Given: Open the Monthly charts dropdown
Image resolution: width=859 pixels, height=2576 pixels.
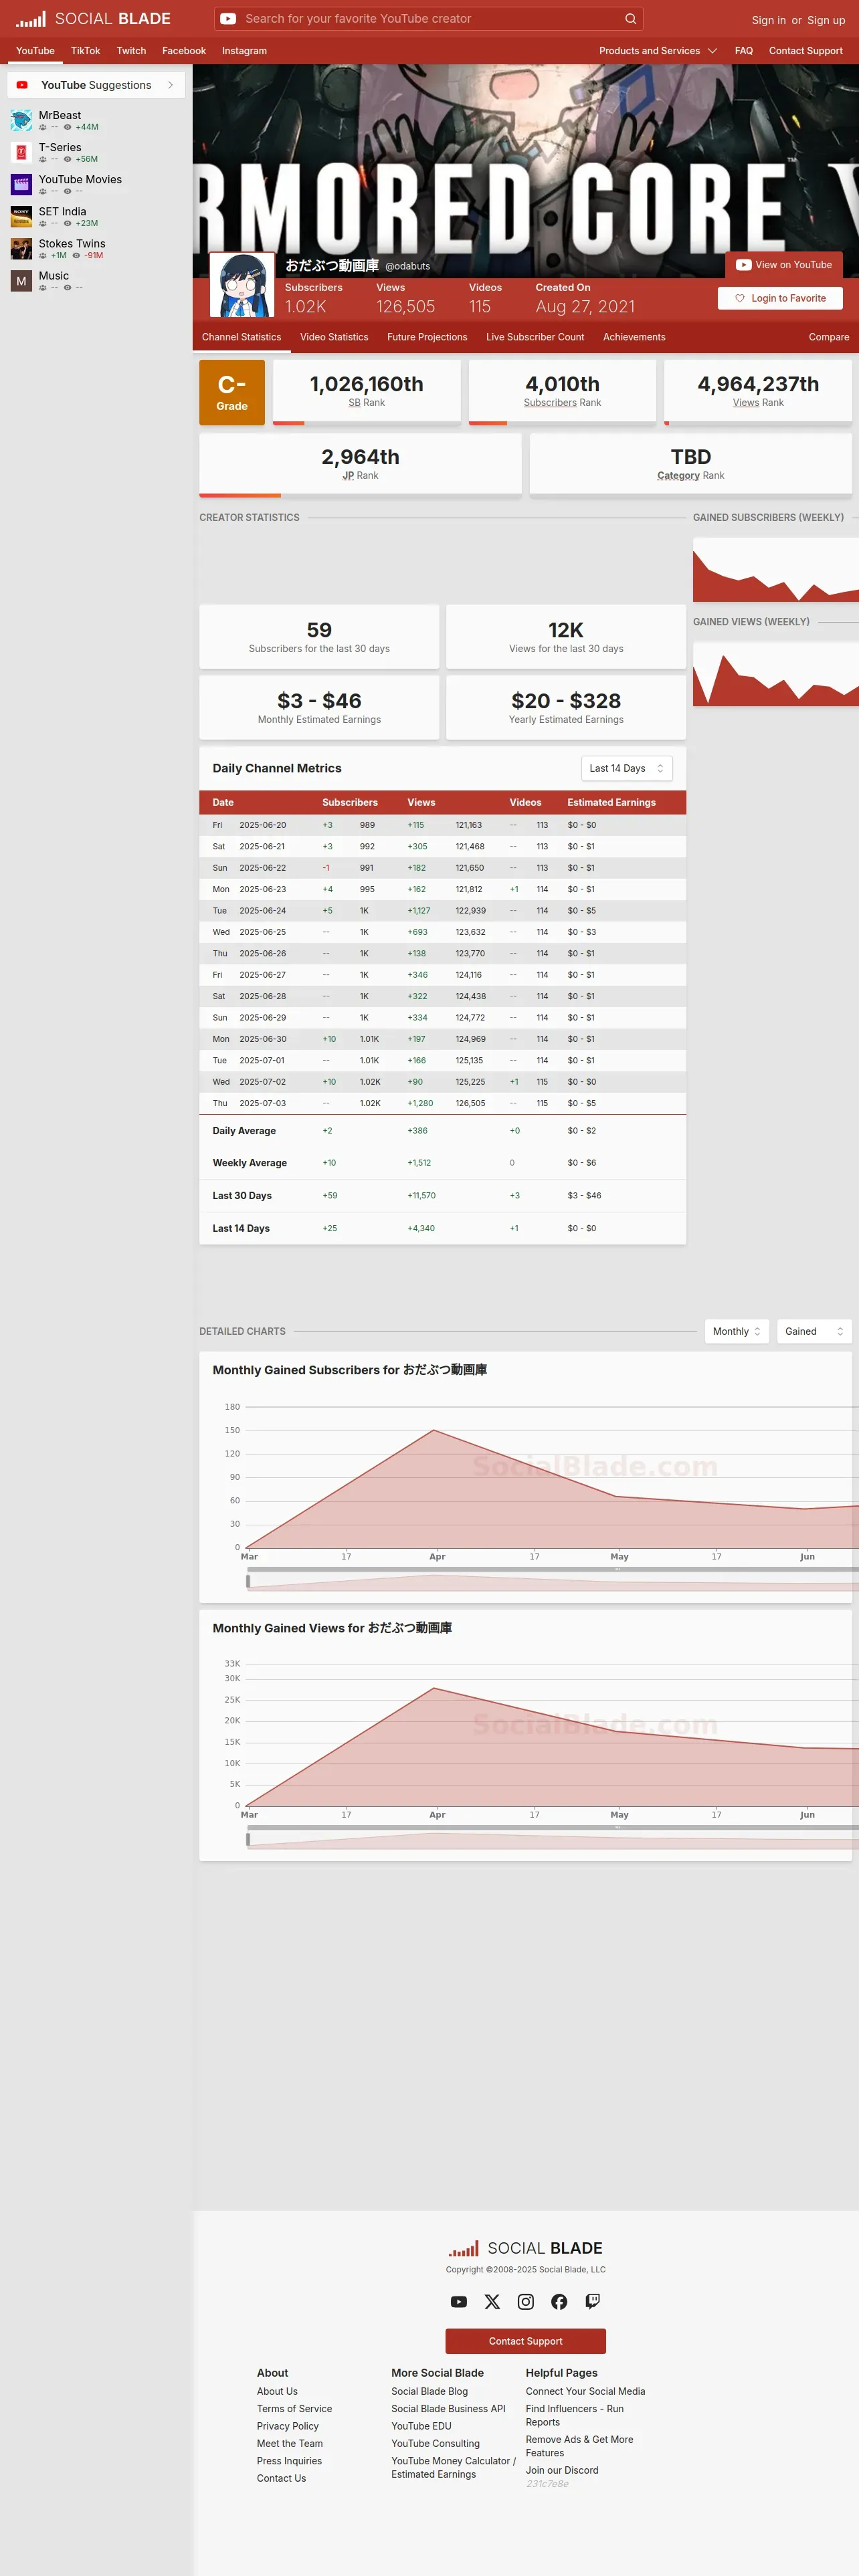Looking at the screenshot, I should click(737, 1331).
